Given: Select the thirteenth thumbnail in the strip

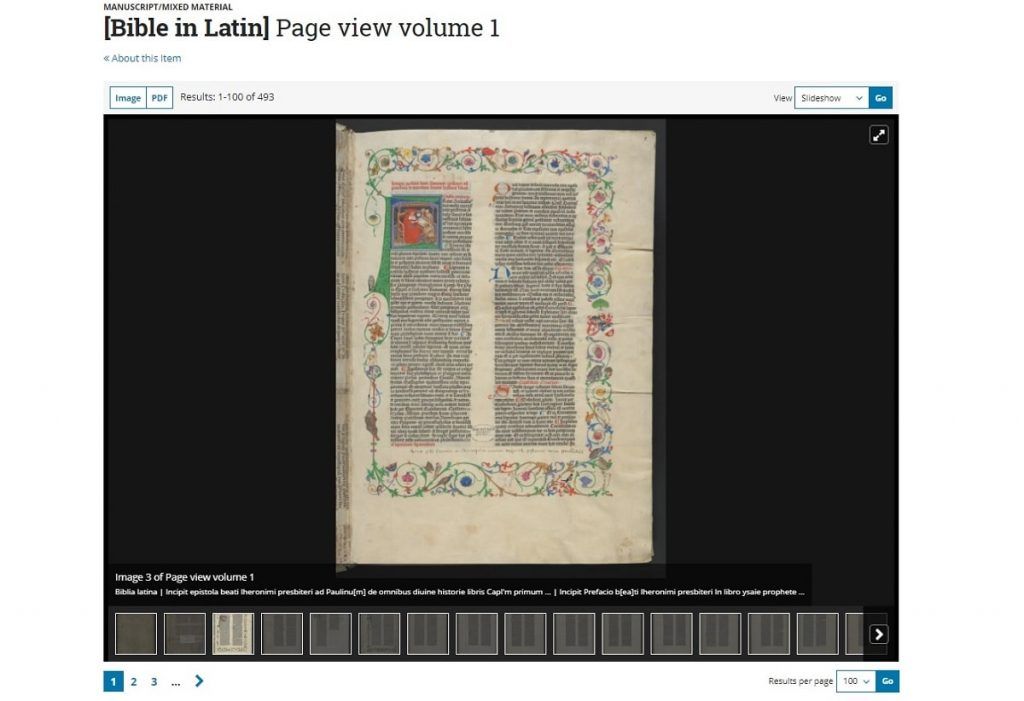Looking at the screenshot, I should point(720,634).
